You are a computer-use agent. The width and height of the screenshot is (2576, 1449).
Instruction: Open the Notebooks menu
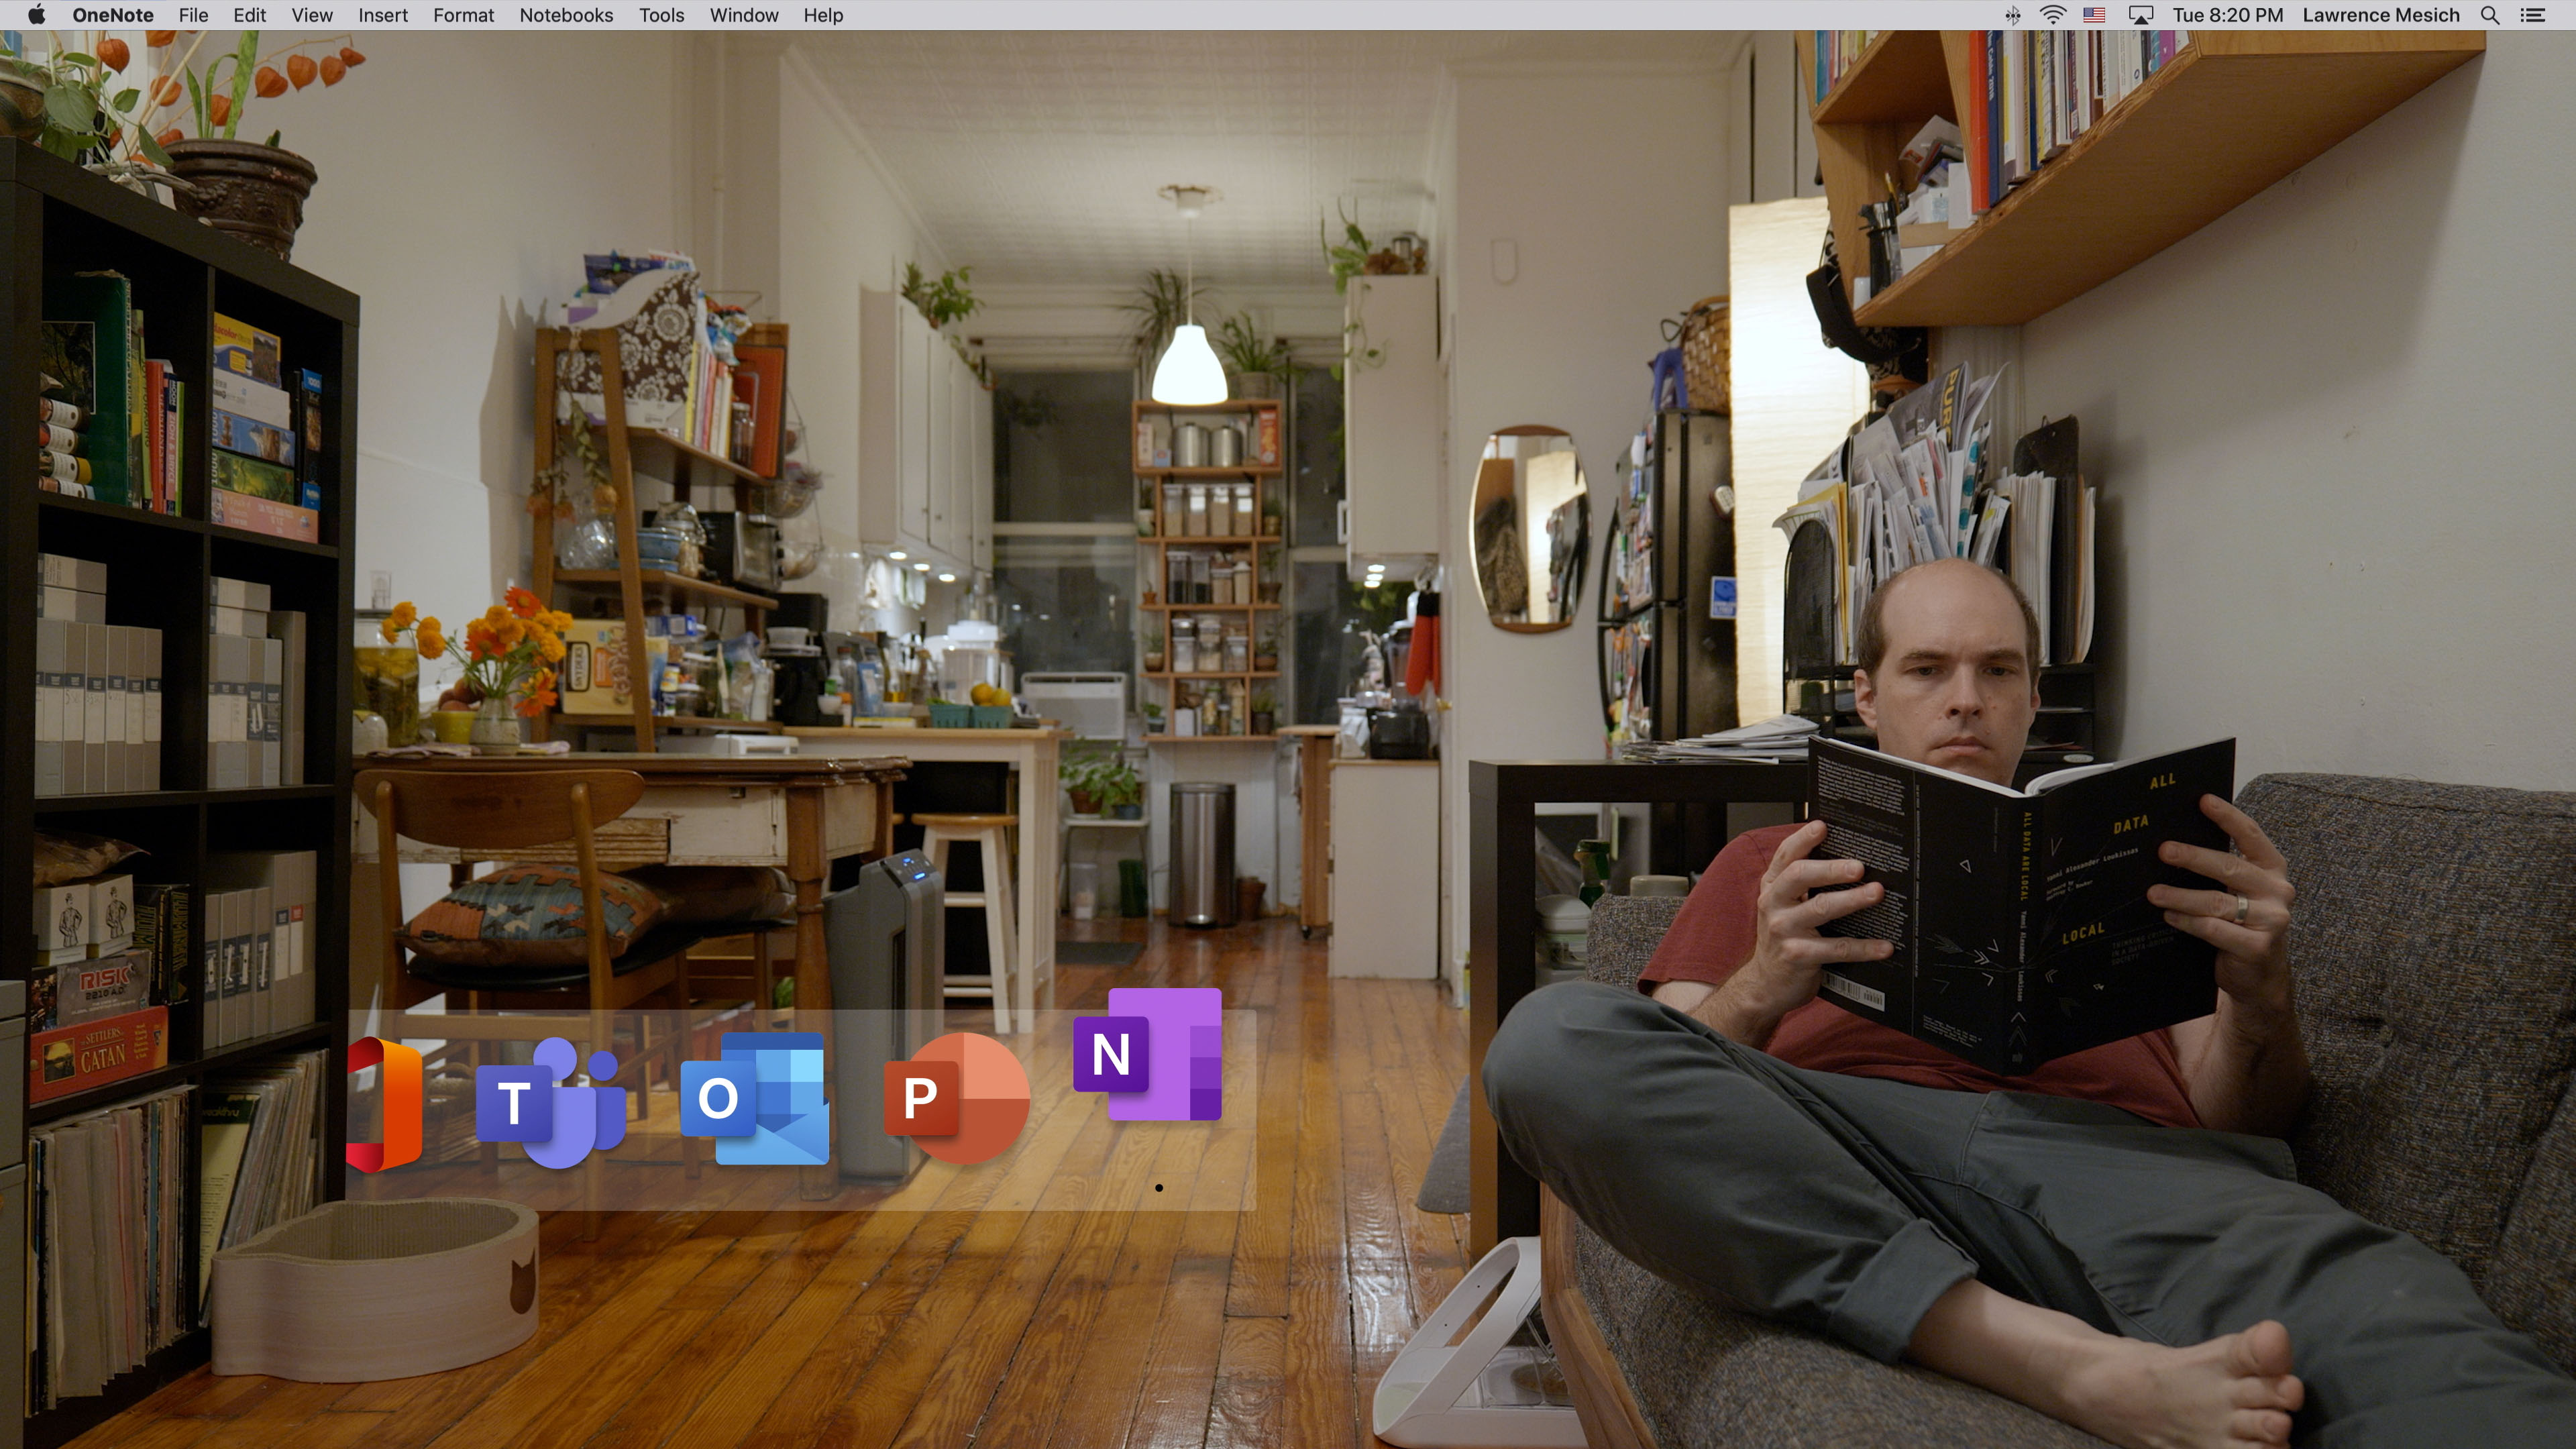[566, 15]
